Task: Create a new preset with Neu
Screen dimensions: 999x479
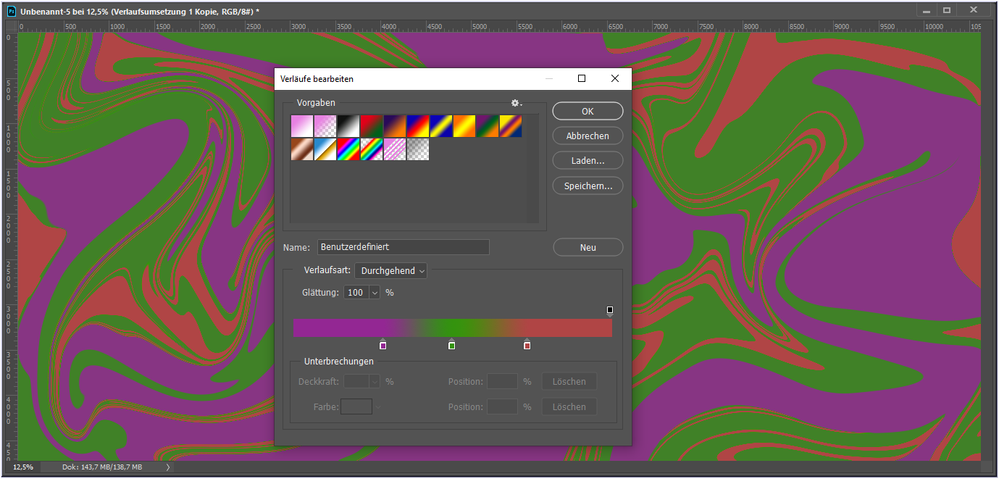Action: point(587,247)
